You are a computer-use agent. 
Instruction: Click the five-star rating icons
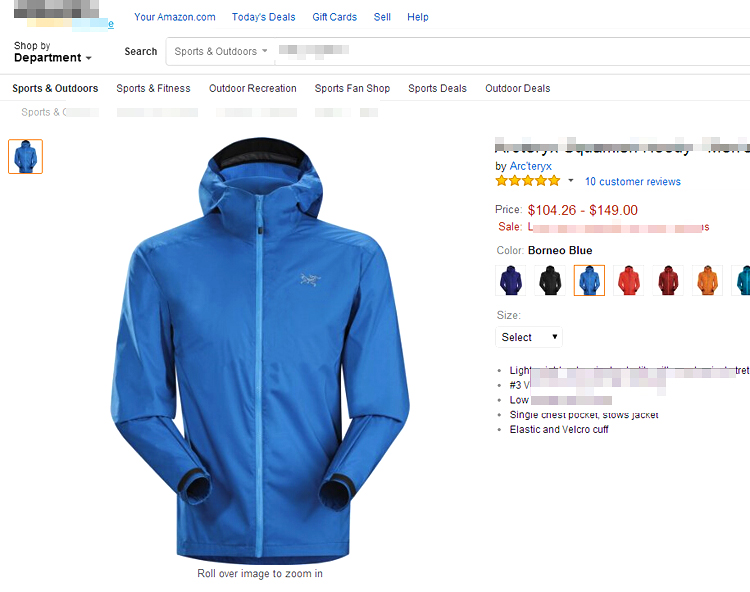tap(528, 181)
